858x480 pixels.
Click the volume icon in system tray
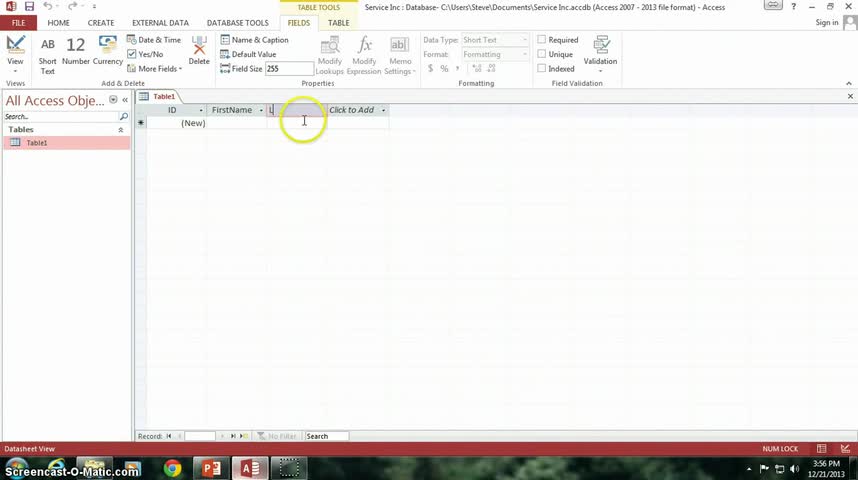pos(795,469)
